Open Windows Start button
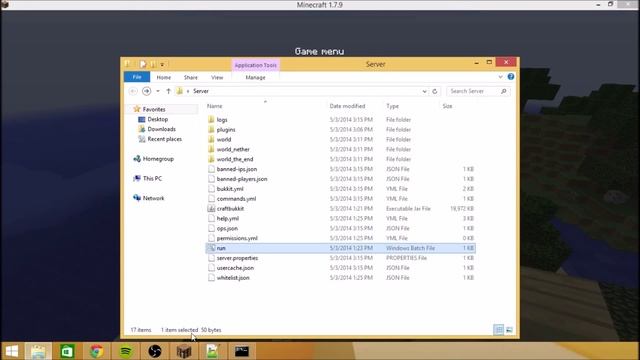The width and height of the screenshot is (640, 360). coord(12,351)
